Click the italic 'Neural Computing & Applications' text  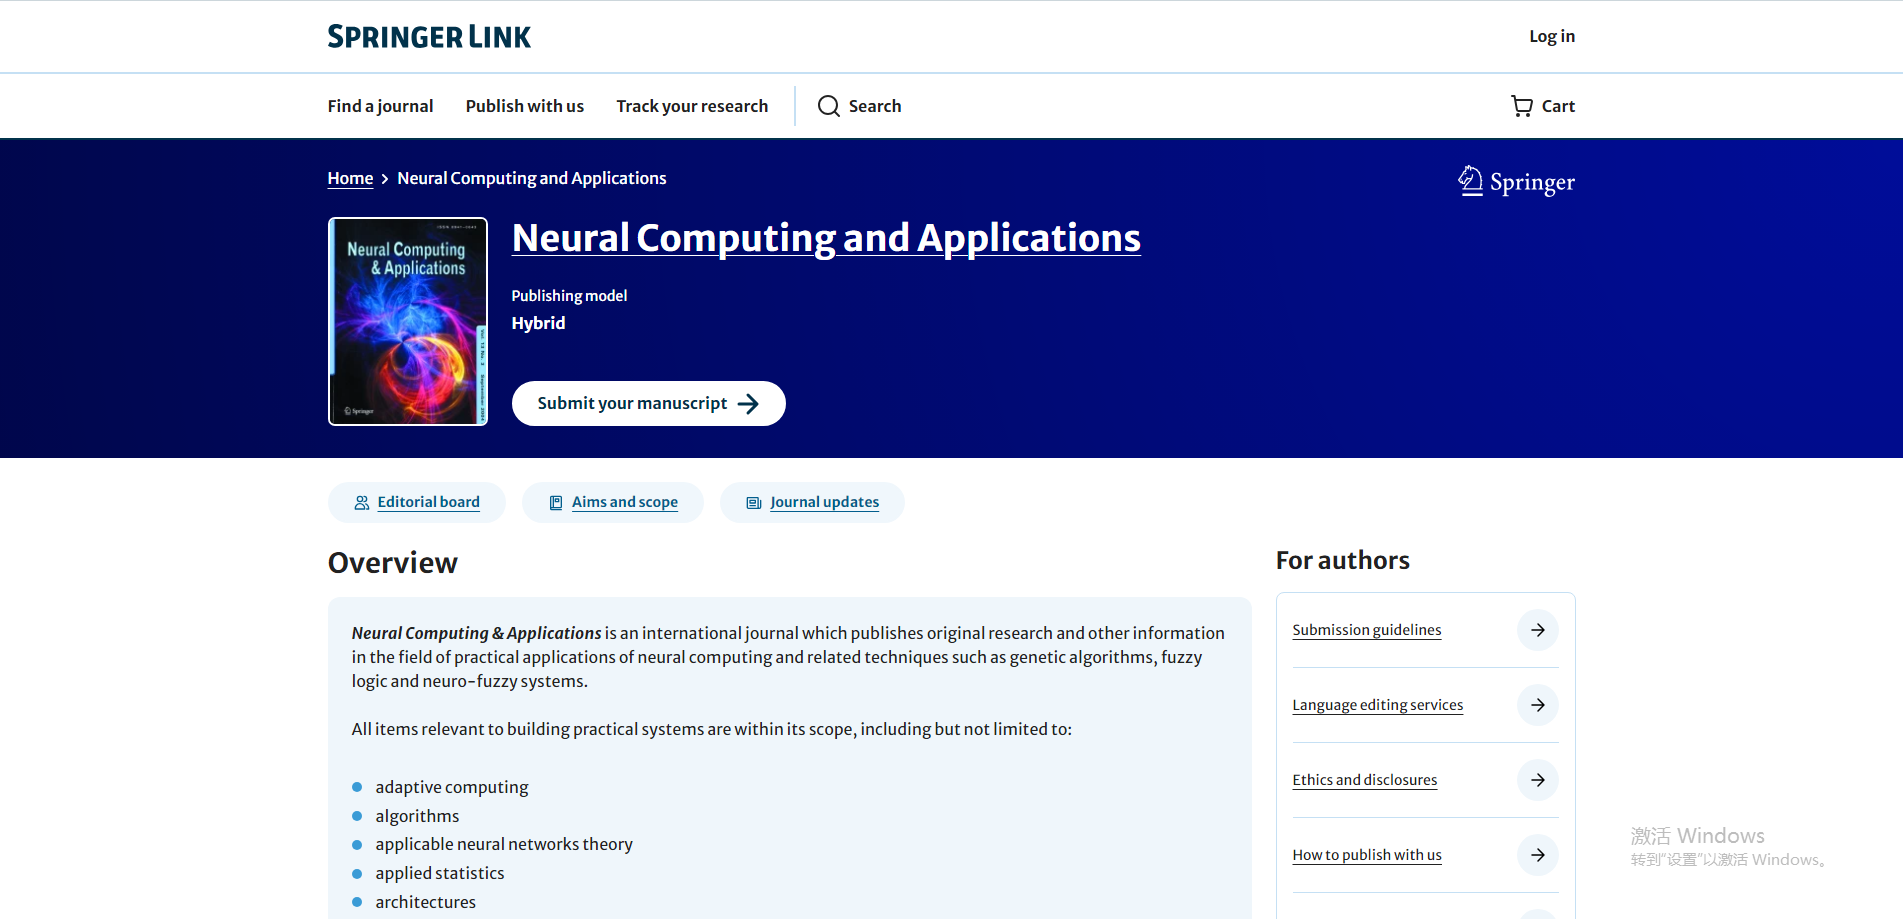[477, 633]
